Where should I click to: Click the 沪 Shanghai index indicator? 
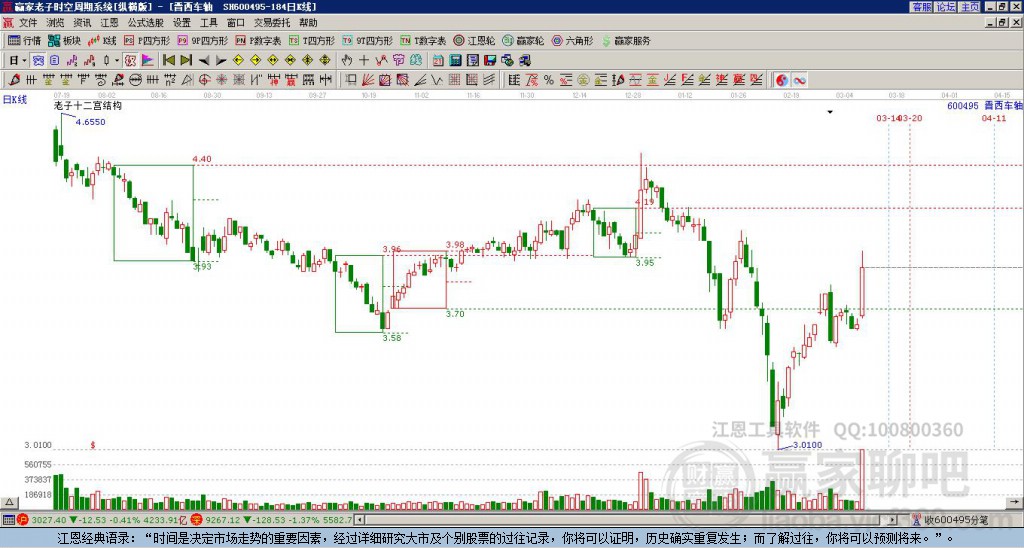click(x=23, y=520)
